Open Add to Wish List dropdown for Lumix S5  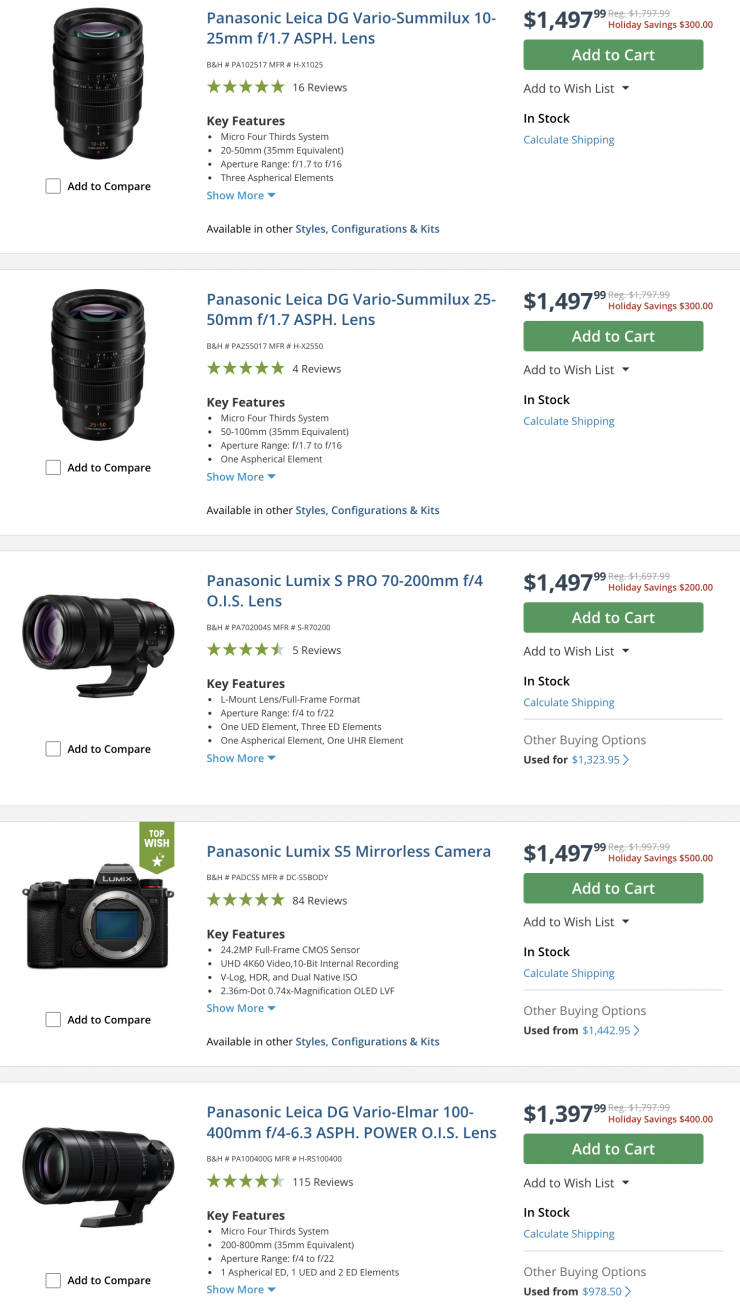(x=576, y=922)
